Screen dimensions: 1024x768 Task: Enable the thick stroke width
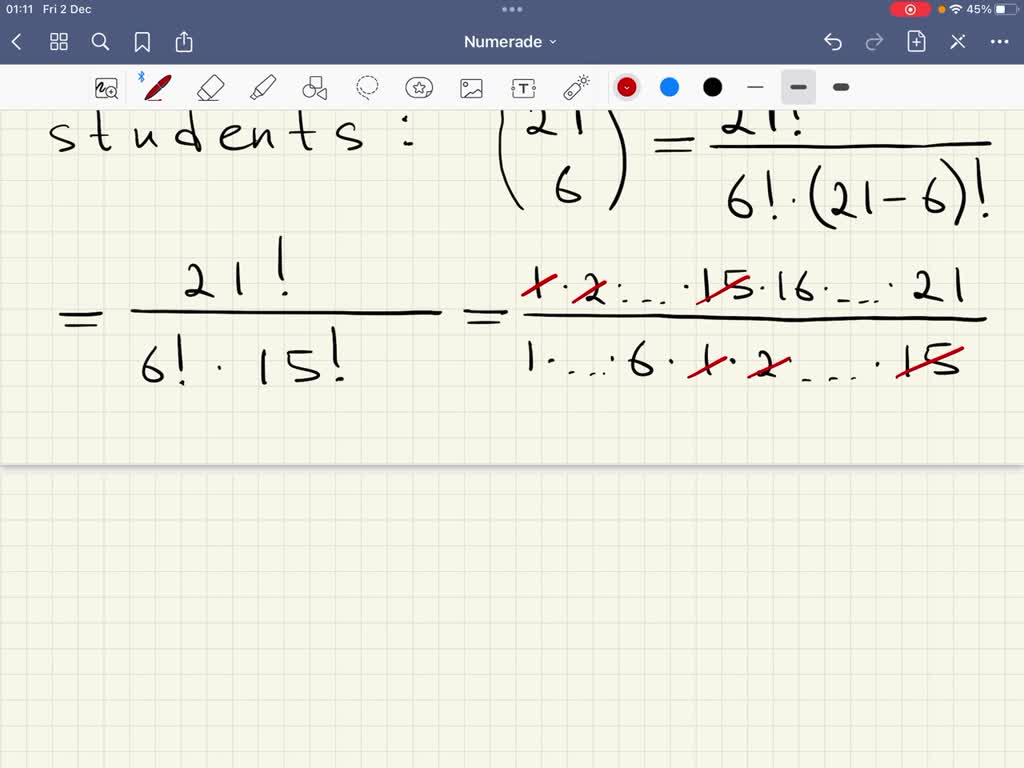(x=841, y=87)
